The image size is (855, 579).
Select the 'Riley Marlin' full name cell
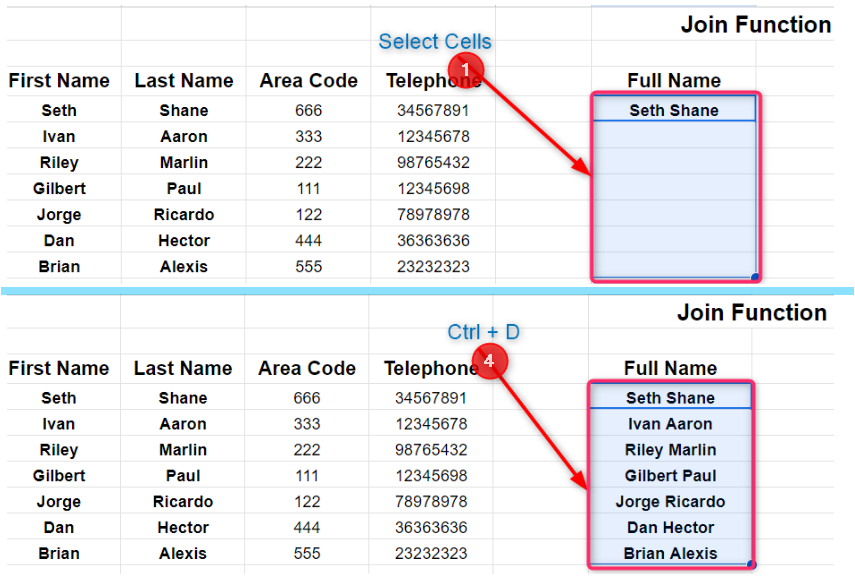pyautogui.click(x=670, y=450)
